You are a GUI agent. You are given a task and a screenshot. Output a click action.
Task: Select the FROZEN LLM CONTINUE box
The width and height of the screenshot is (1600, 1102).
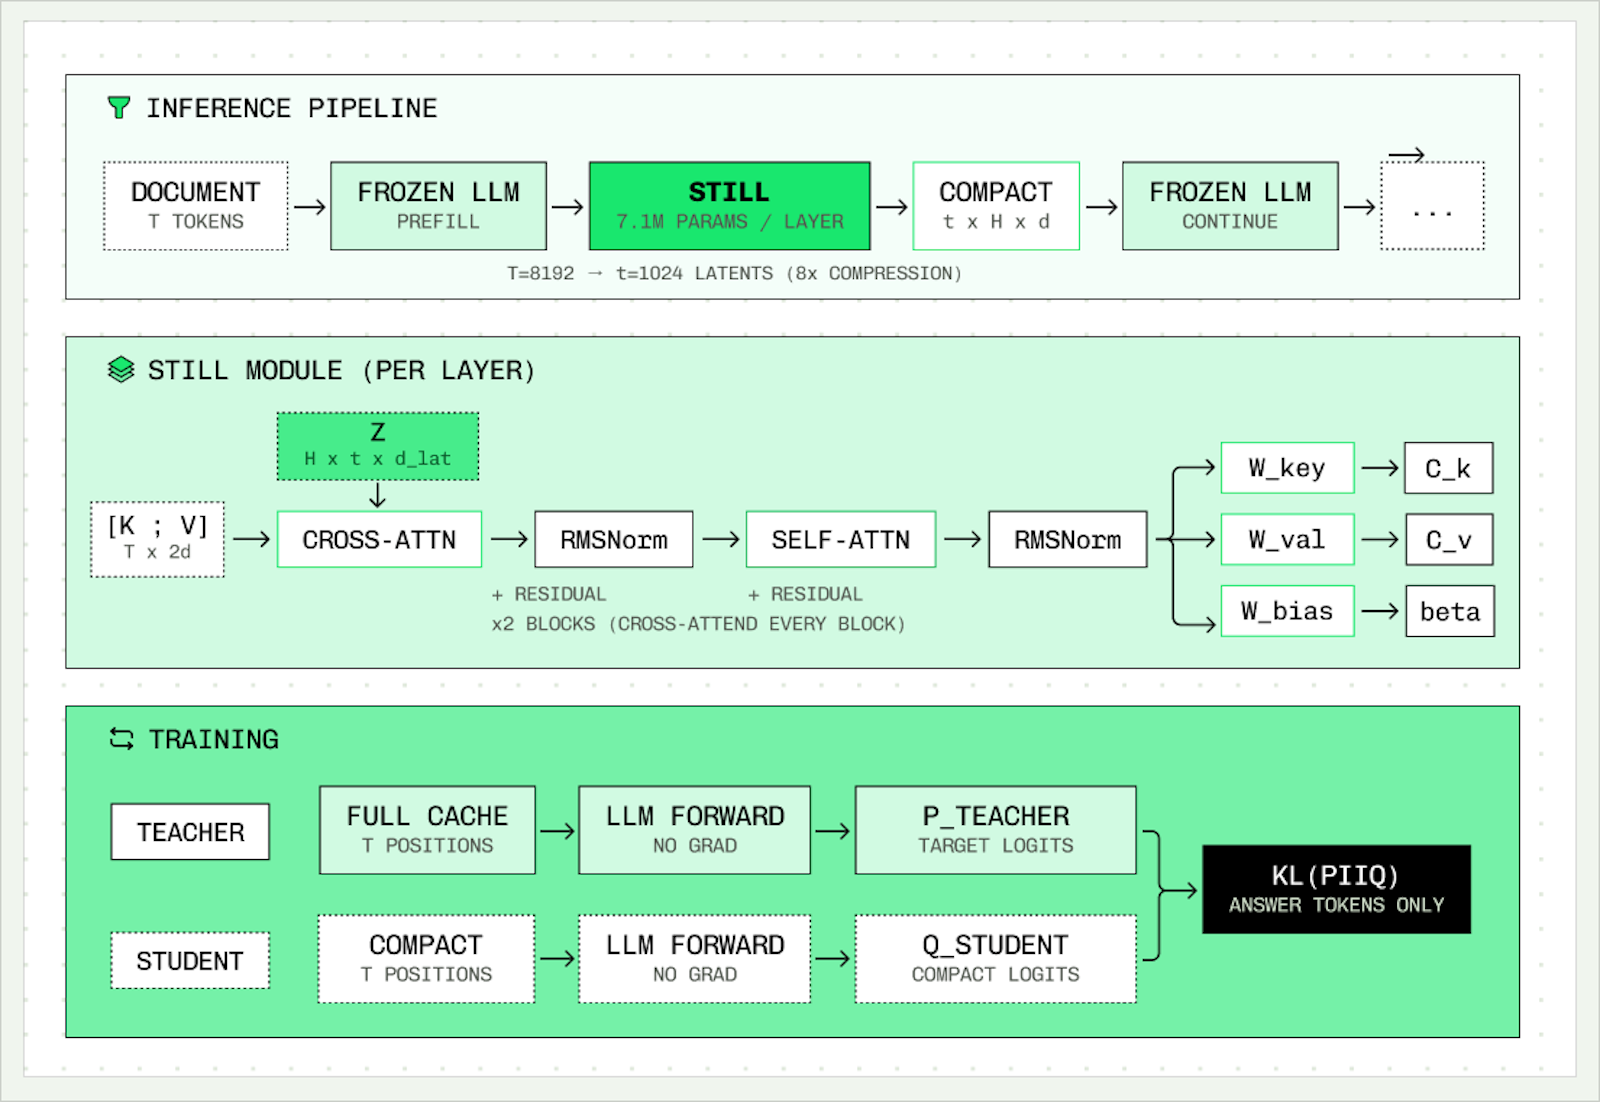(x=1230, y=206)
